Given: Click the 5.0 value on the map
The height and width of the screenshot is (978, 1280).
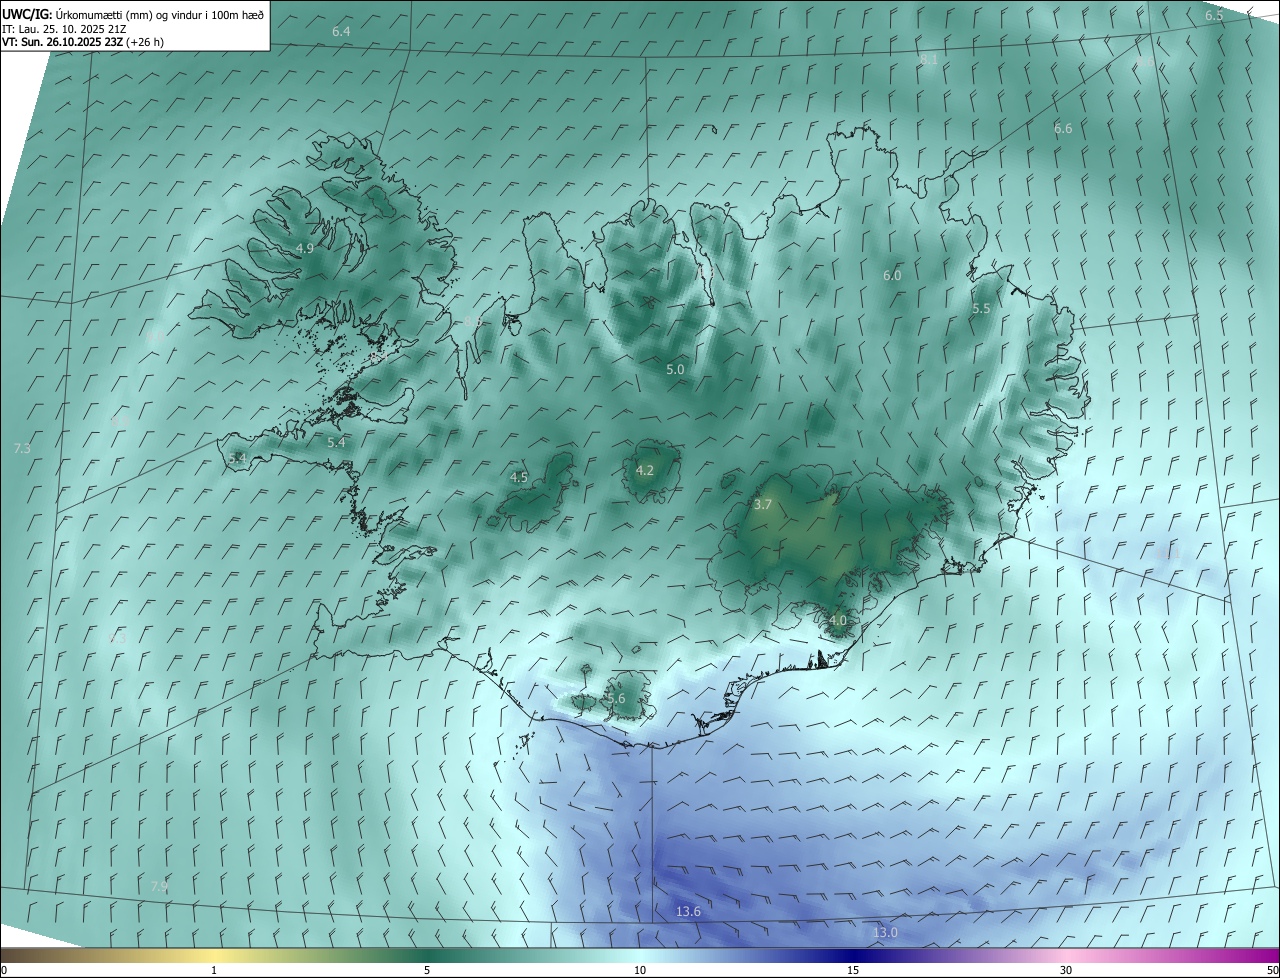Looking at the screenshot, I should click(x=675, y=369).
